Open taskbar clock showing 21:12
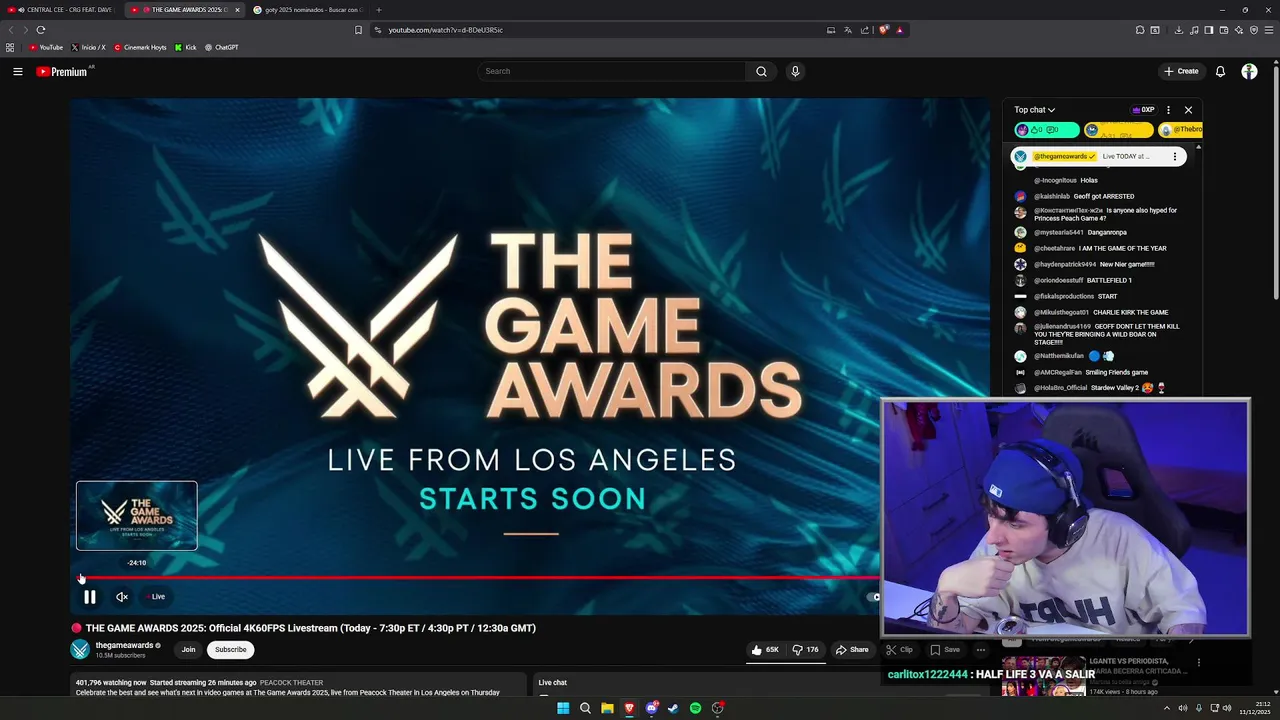Screen dimensions: 1280x720 [1253, 708]
